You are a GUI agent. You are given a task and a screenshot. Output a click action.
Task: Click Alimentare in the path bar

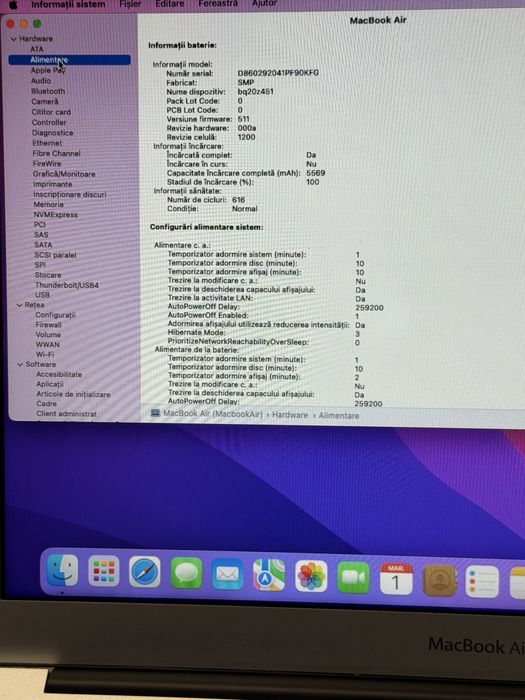tap(339, 416)
